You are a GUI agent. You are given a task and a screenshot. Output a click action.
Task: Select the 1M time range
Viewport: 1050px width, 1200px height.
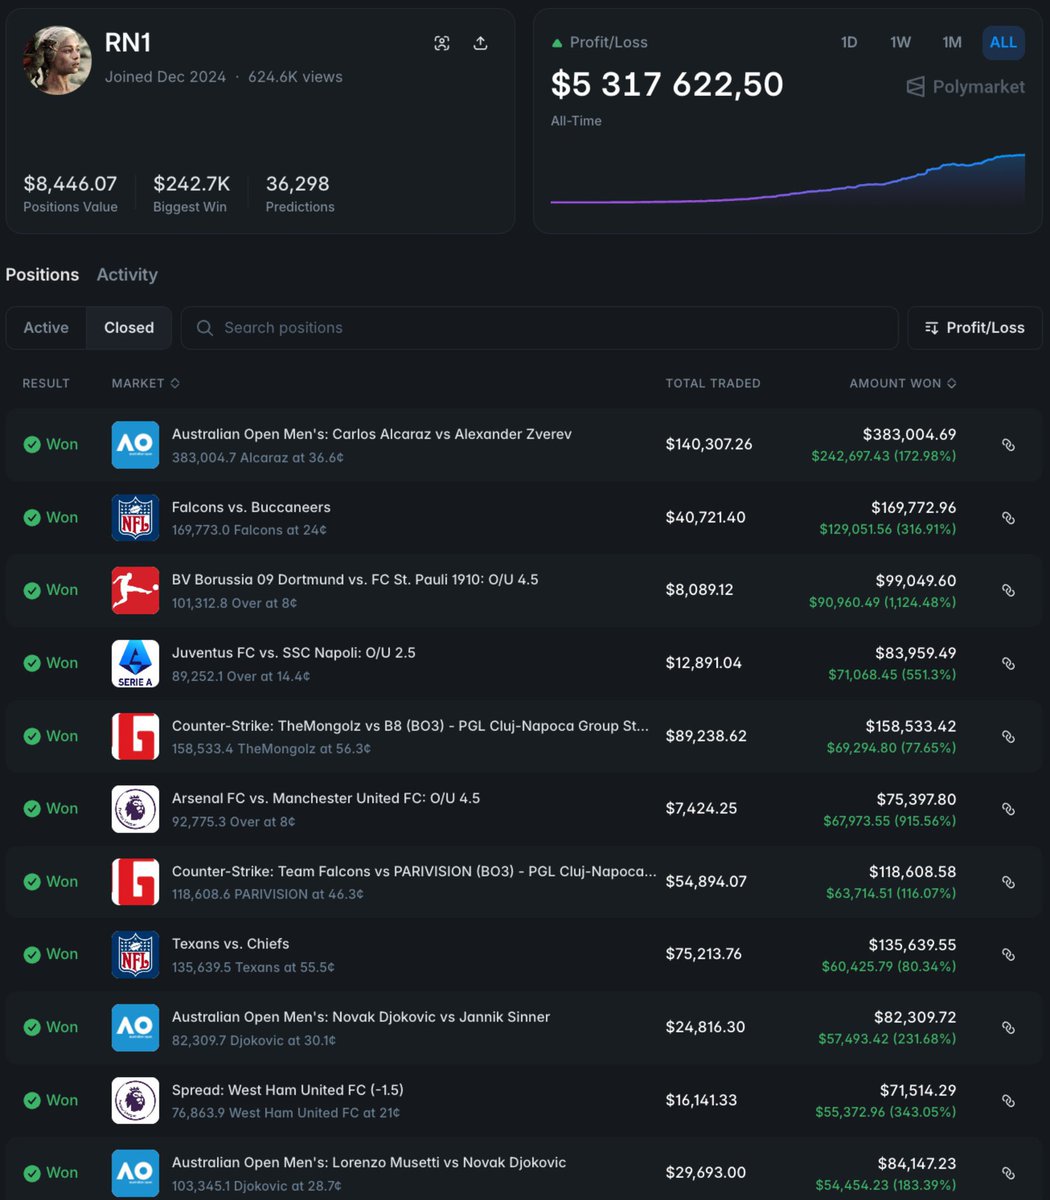tap(952, 42)
